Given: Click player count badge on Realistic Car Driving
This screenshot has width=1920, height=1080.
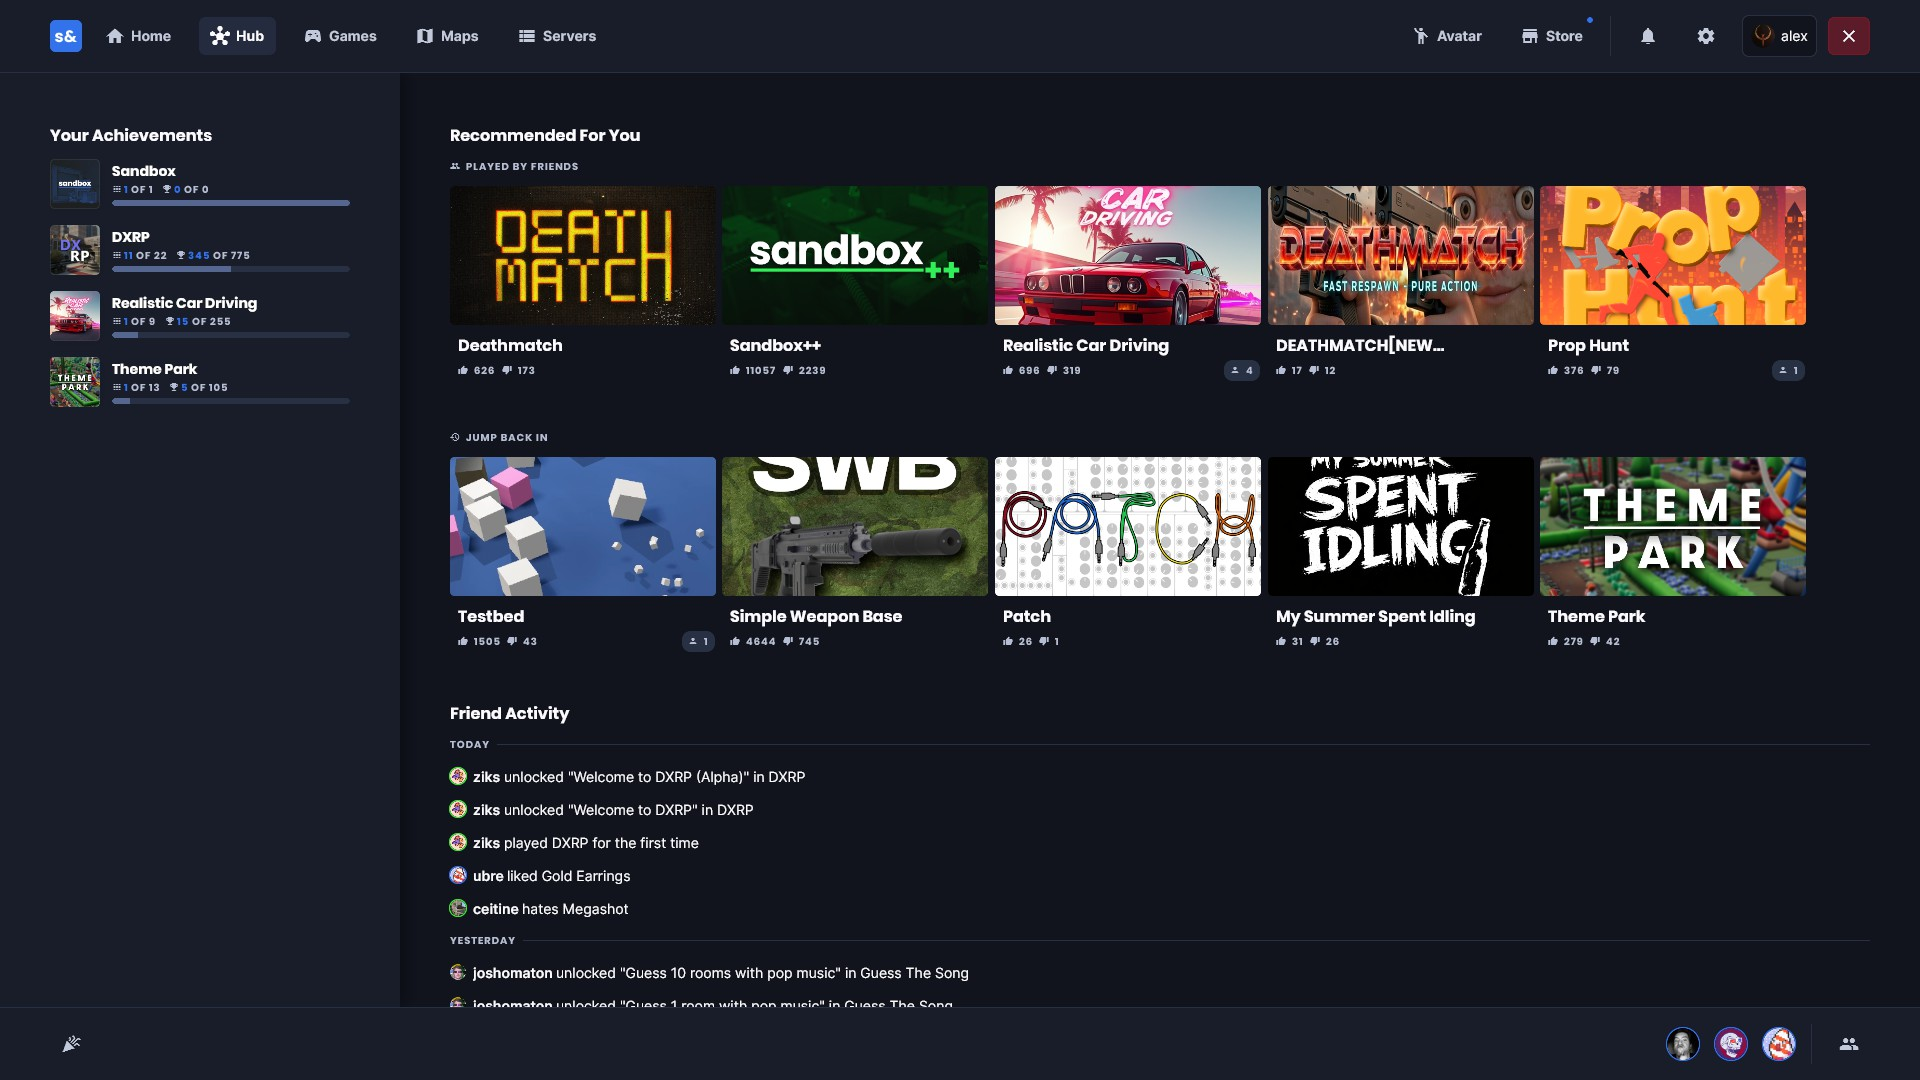Looking at the screenshot, I should [x=1242, y=371].
